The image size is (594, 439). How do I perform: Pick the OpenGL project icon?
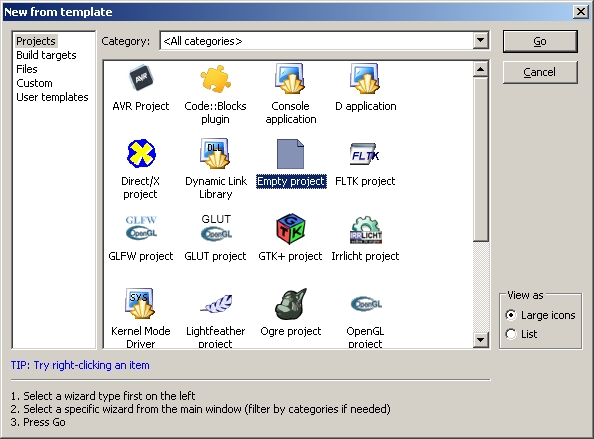[366, 304]
